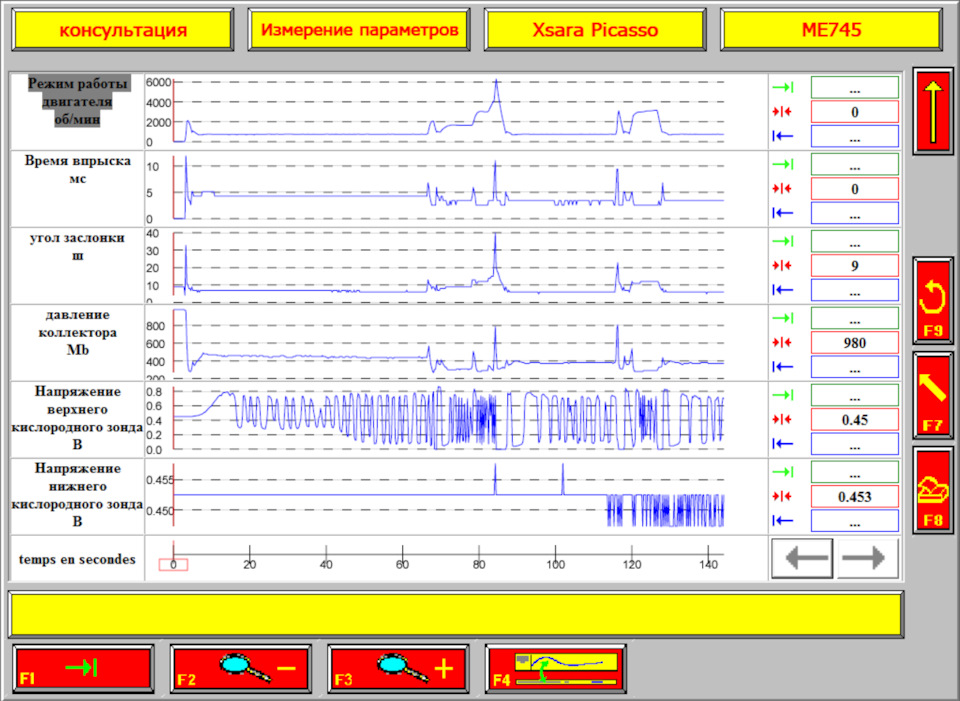Image resolution: width=960 pixels, height=701 pixels.
Task: Click the F9 return arrow button
Action: click(933, 301)
